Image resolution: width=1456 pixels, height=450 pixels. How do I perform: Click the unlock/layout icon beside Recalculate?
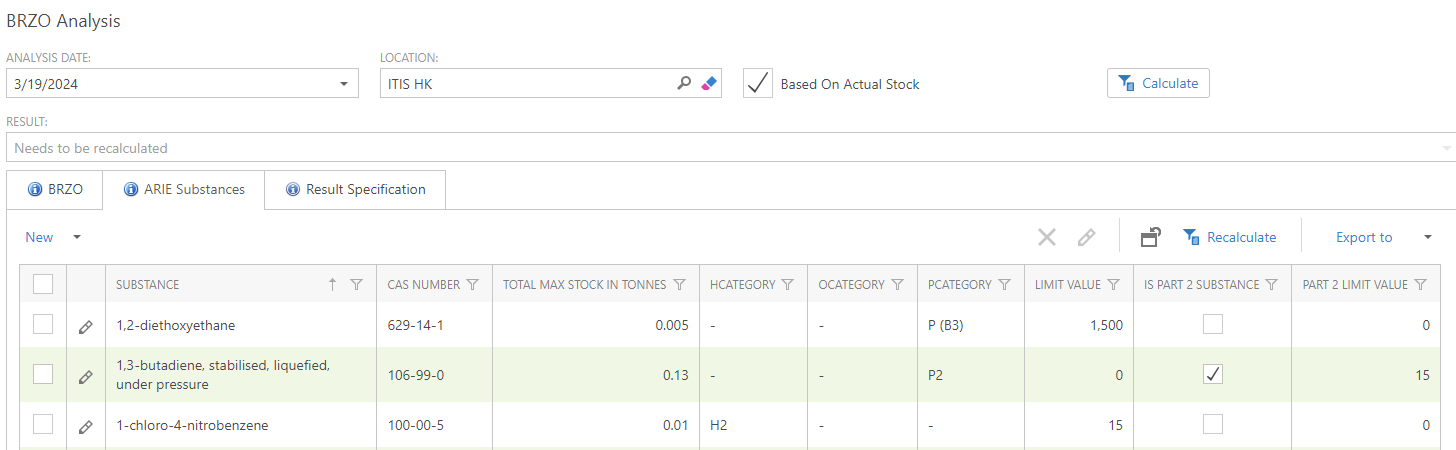tap(1151, 237)
